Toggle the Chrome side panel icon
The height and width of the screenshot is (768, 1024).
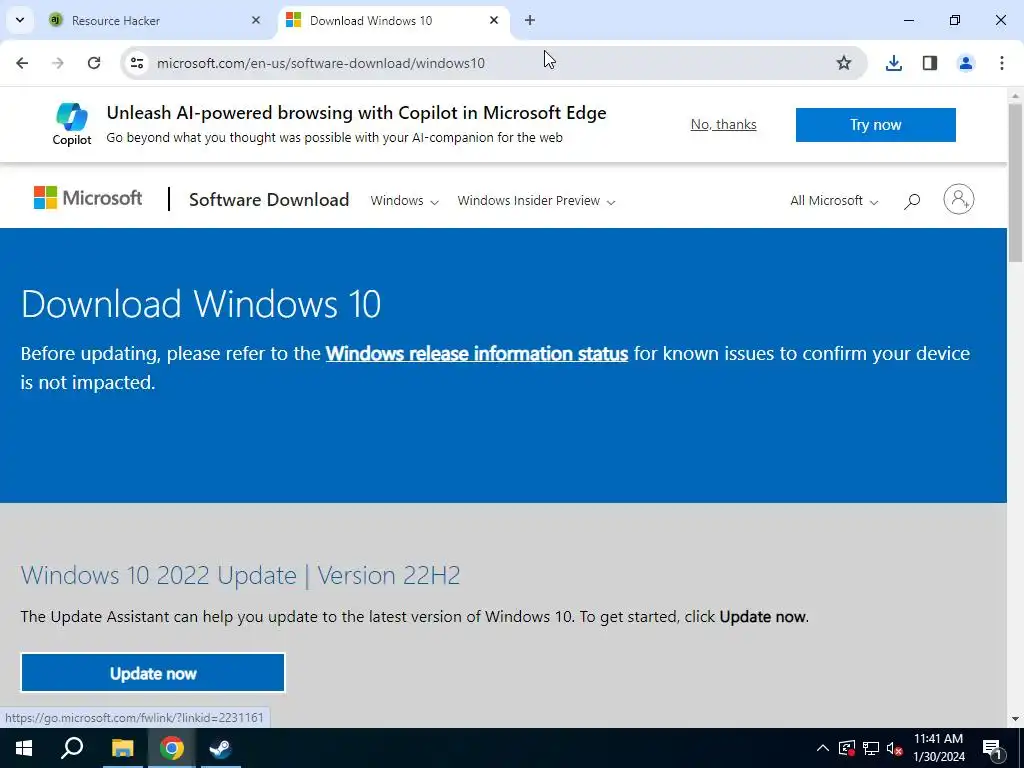930,63
